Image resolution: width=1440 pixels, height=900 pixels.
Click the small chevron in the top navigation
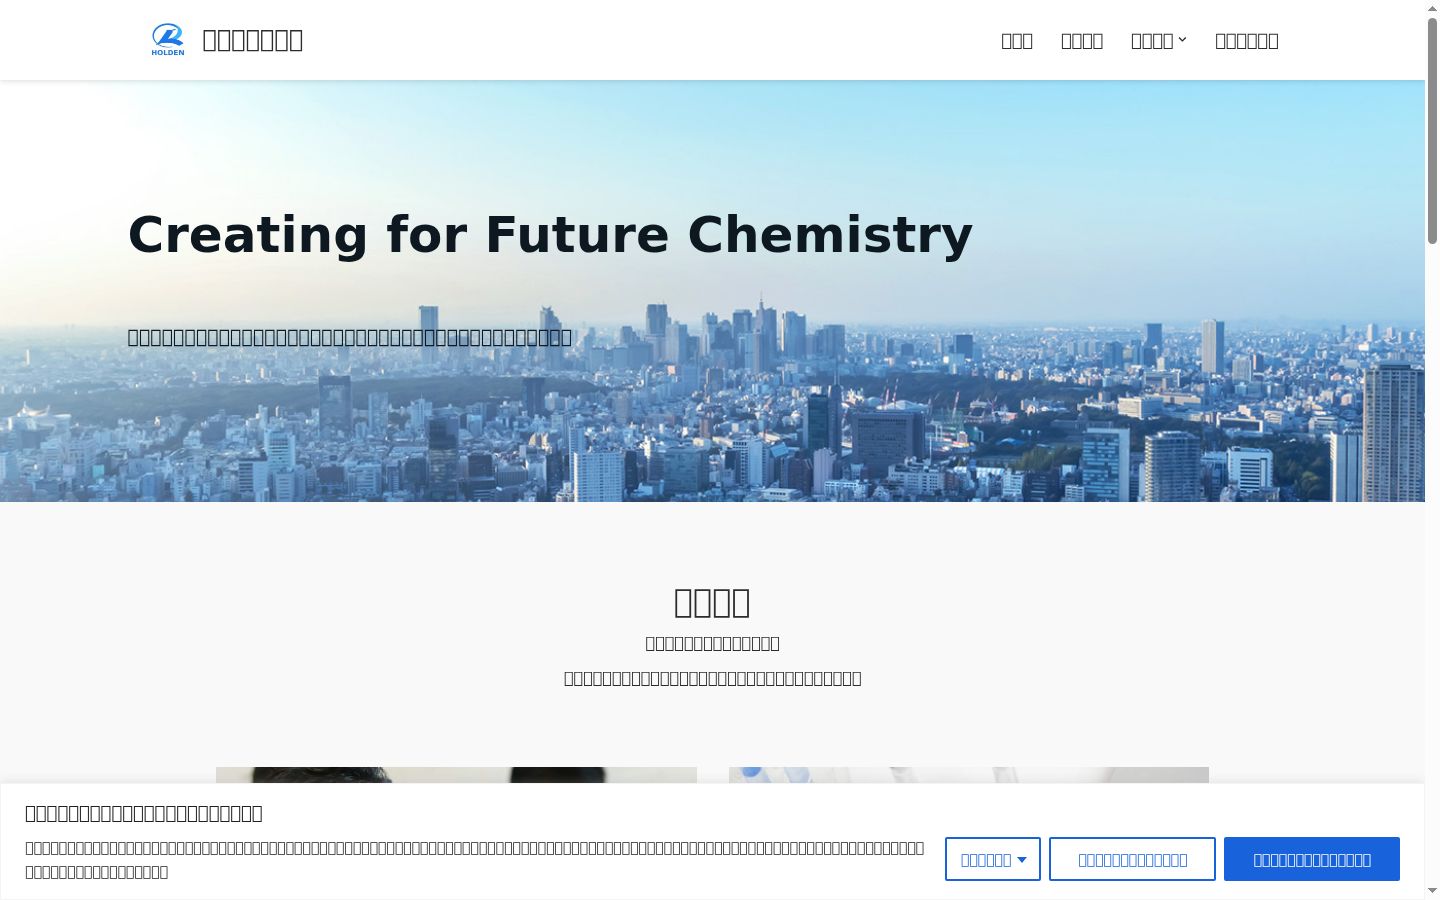pos(1182,40)
